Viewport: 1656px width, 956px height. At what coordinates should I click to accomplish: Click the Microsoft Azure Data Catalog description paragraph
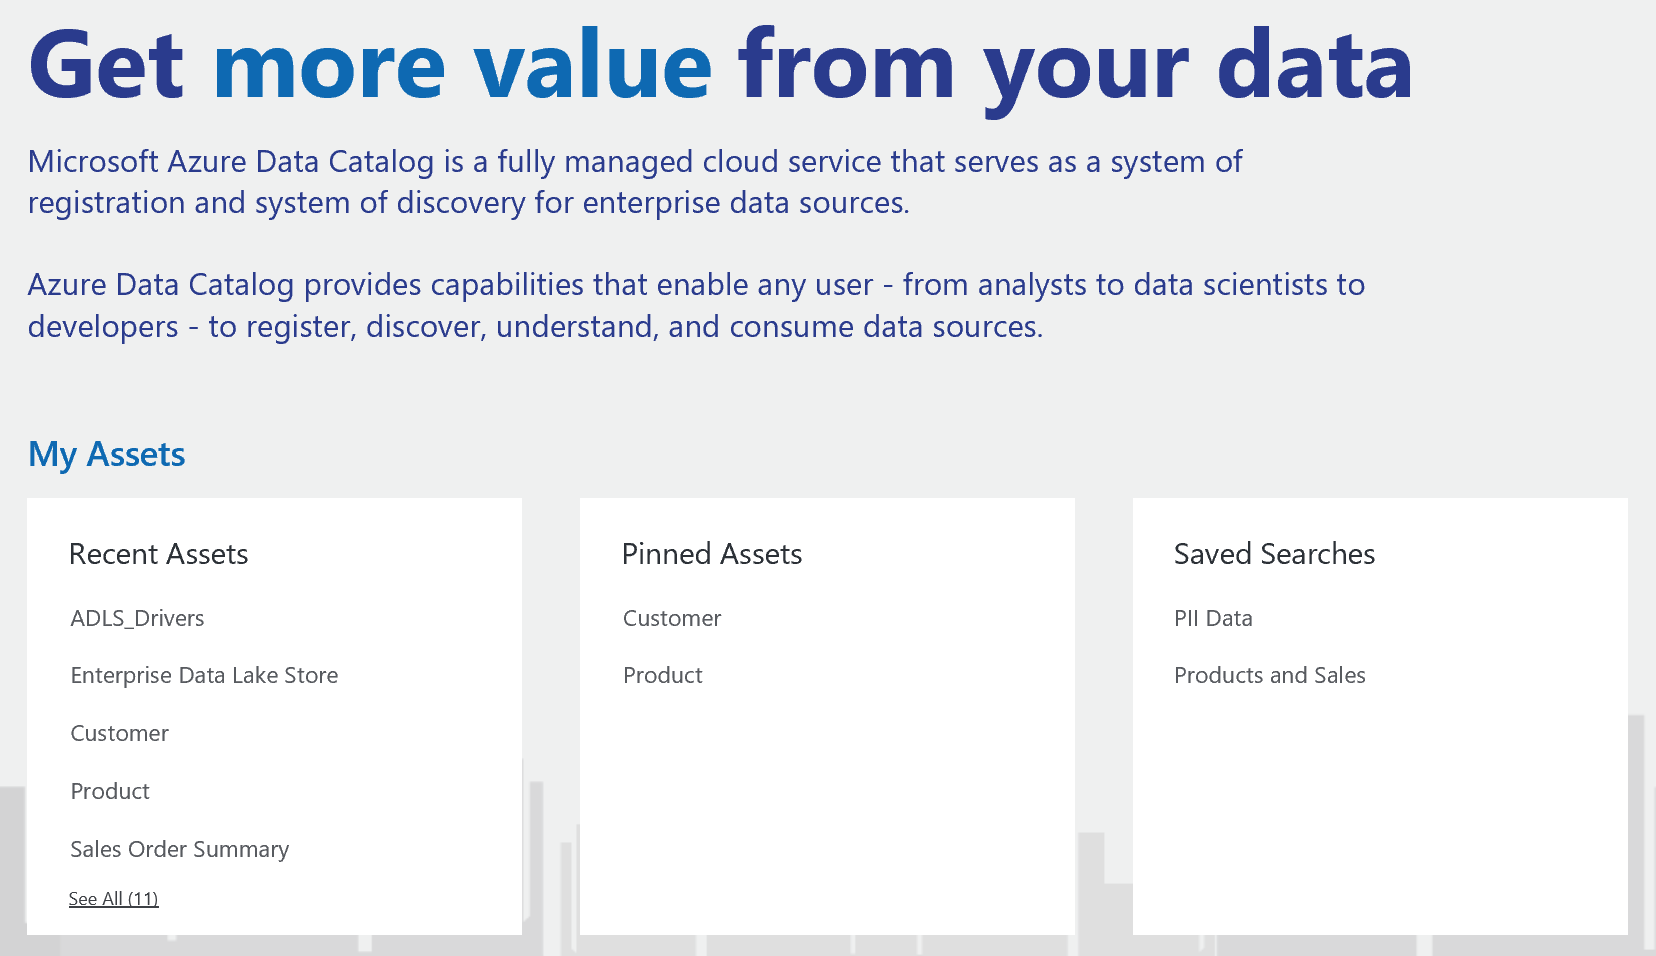click(x=635, y=182)
